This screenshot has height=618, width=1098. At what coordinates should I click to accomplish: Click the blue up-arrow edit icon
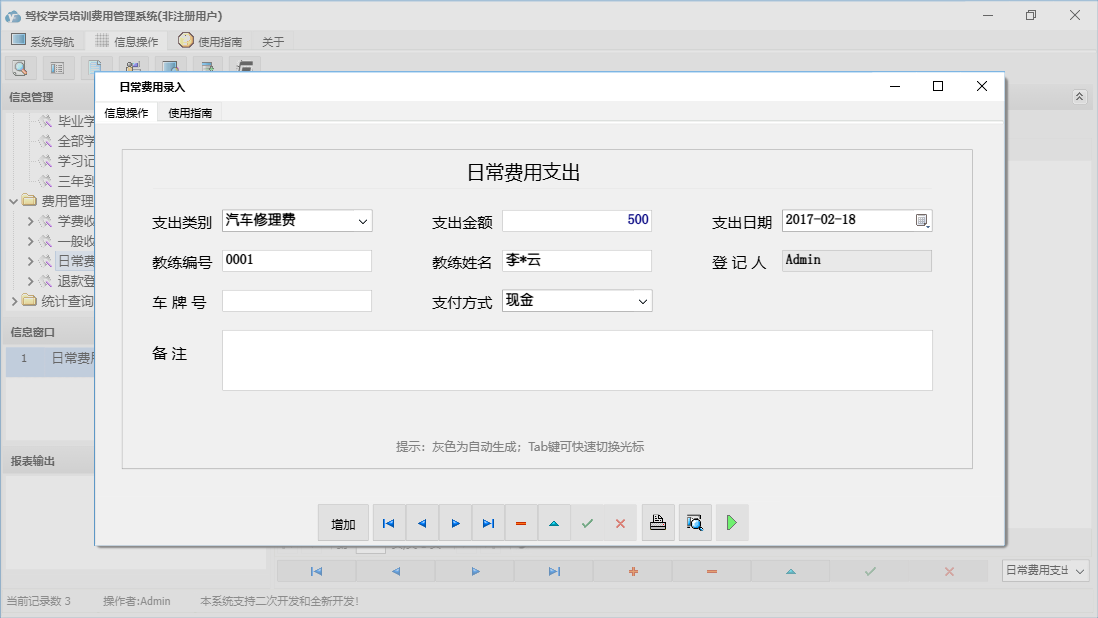coord(554,522)
